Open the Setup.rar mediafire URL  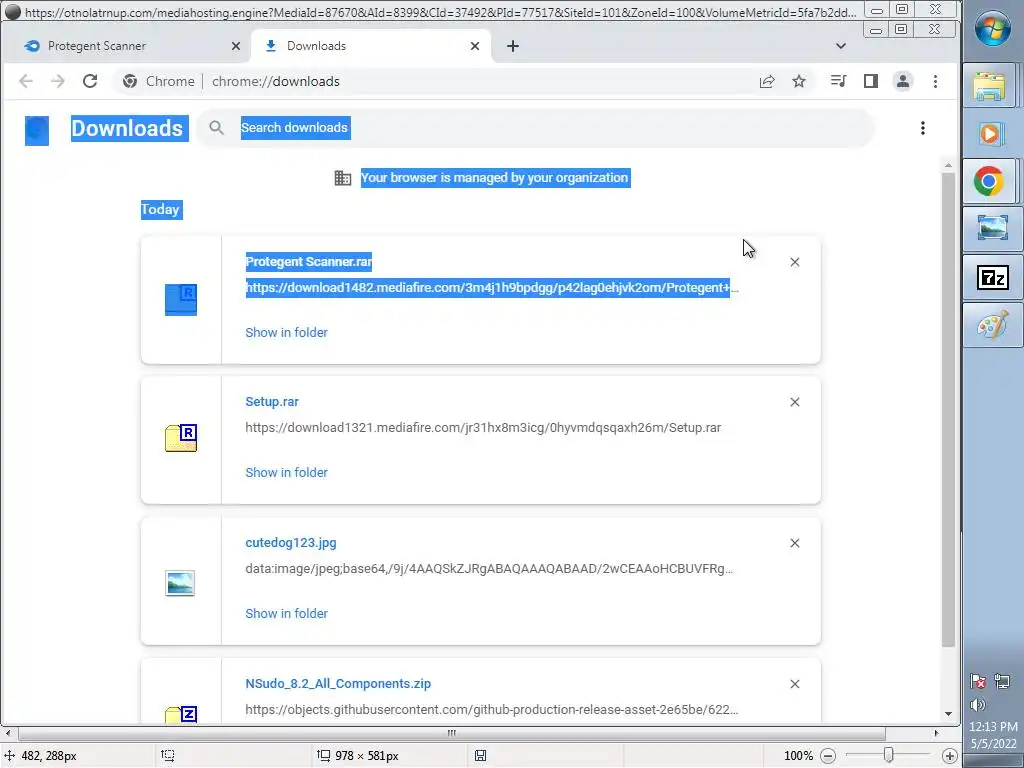click(483, 428)
